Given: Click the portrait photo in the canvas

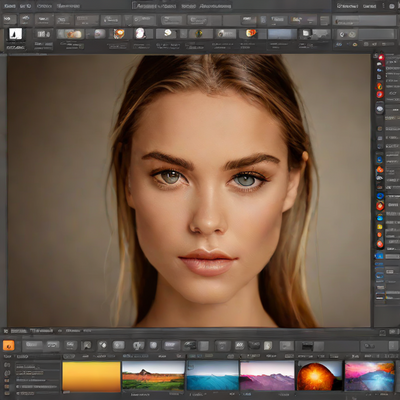Looking at the screenshot, I should (189, 191).
